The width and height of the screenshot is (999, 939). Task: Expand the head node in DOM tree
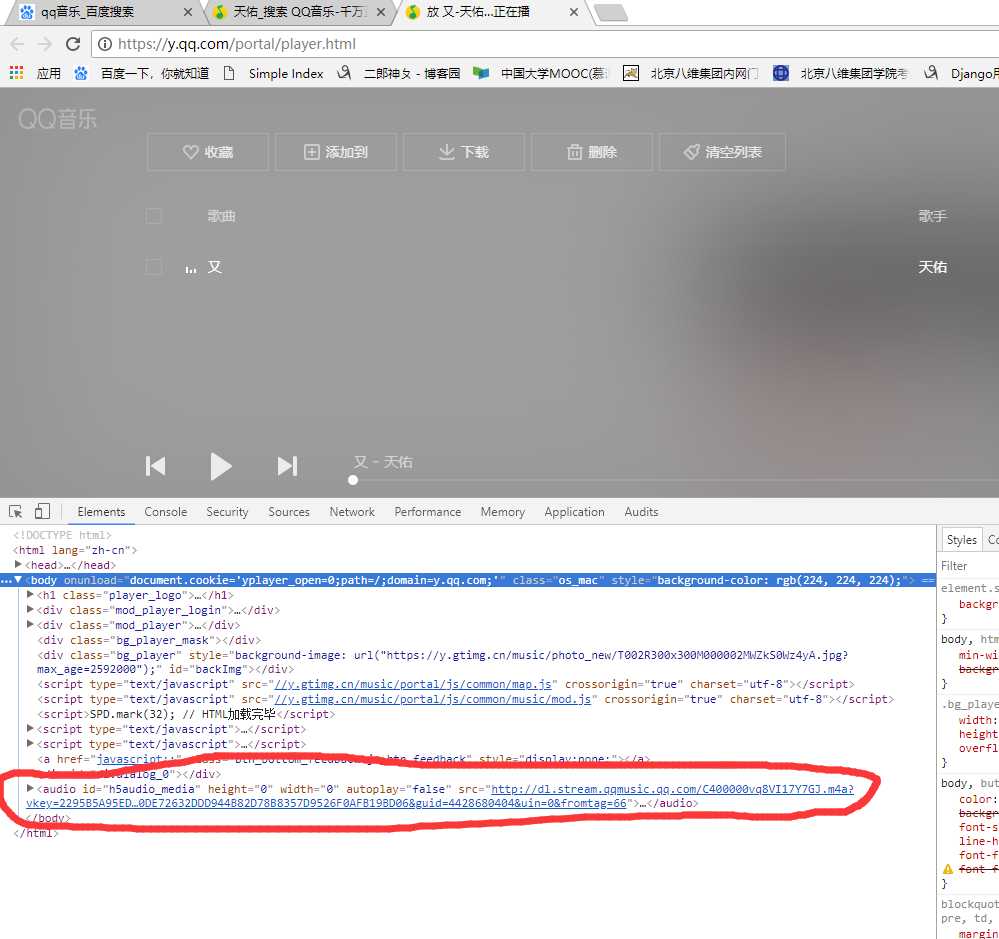pos(18,564)
